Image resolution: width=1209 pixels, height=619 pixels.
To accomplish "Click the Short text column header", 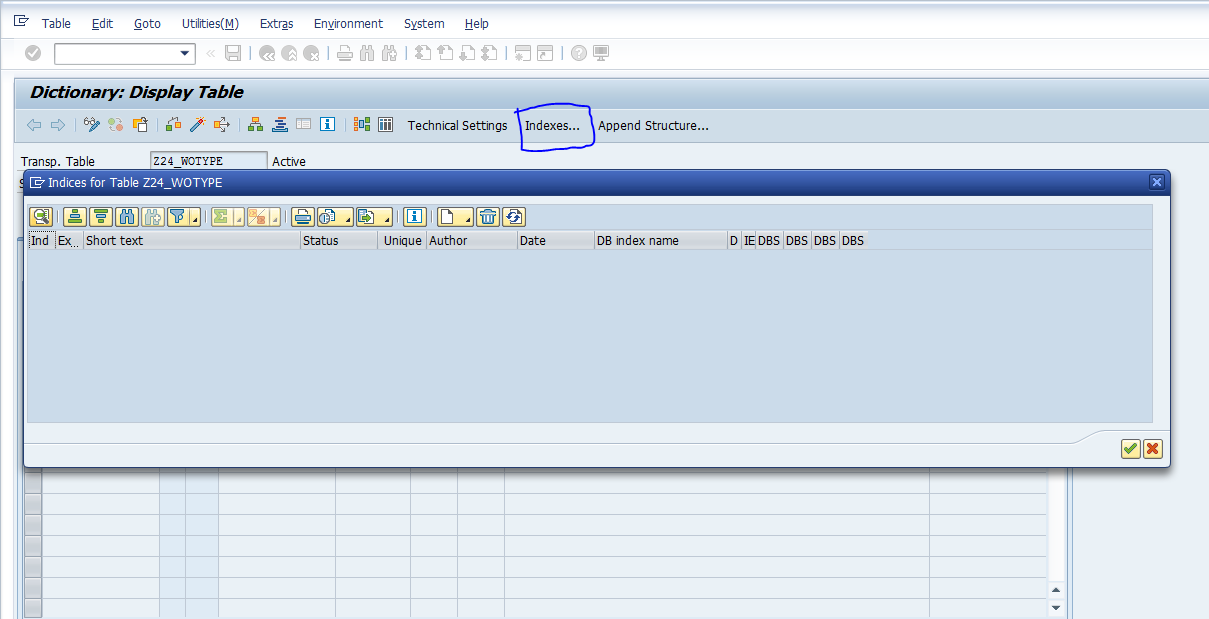I will [x=190, y=241].
